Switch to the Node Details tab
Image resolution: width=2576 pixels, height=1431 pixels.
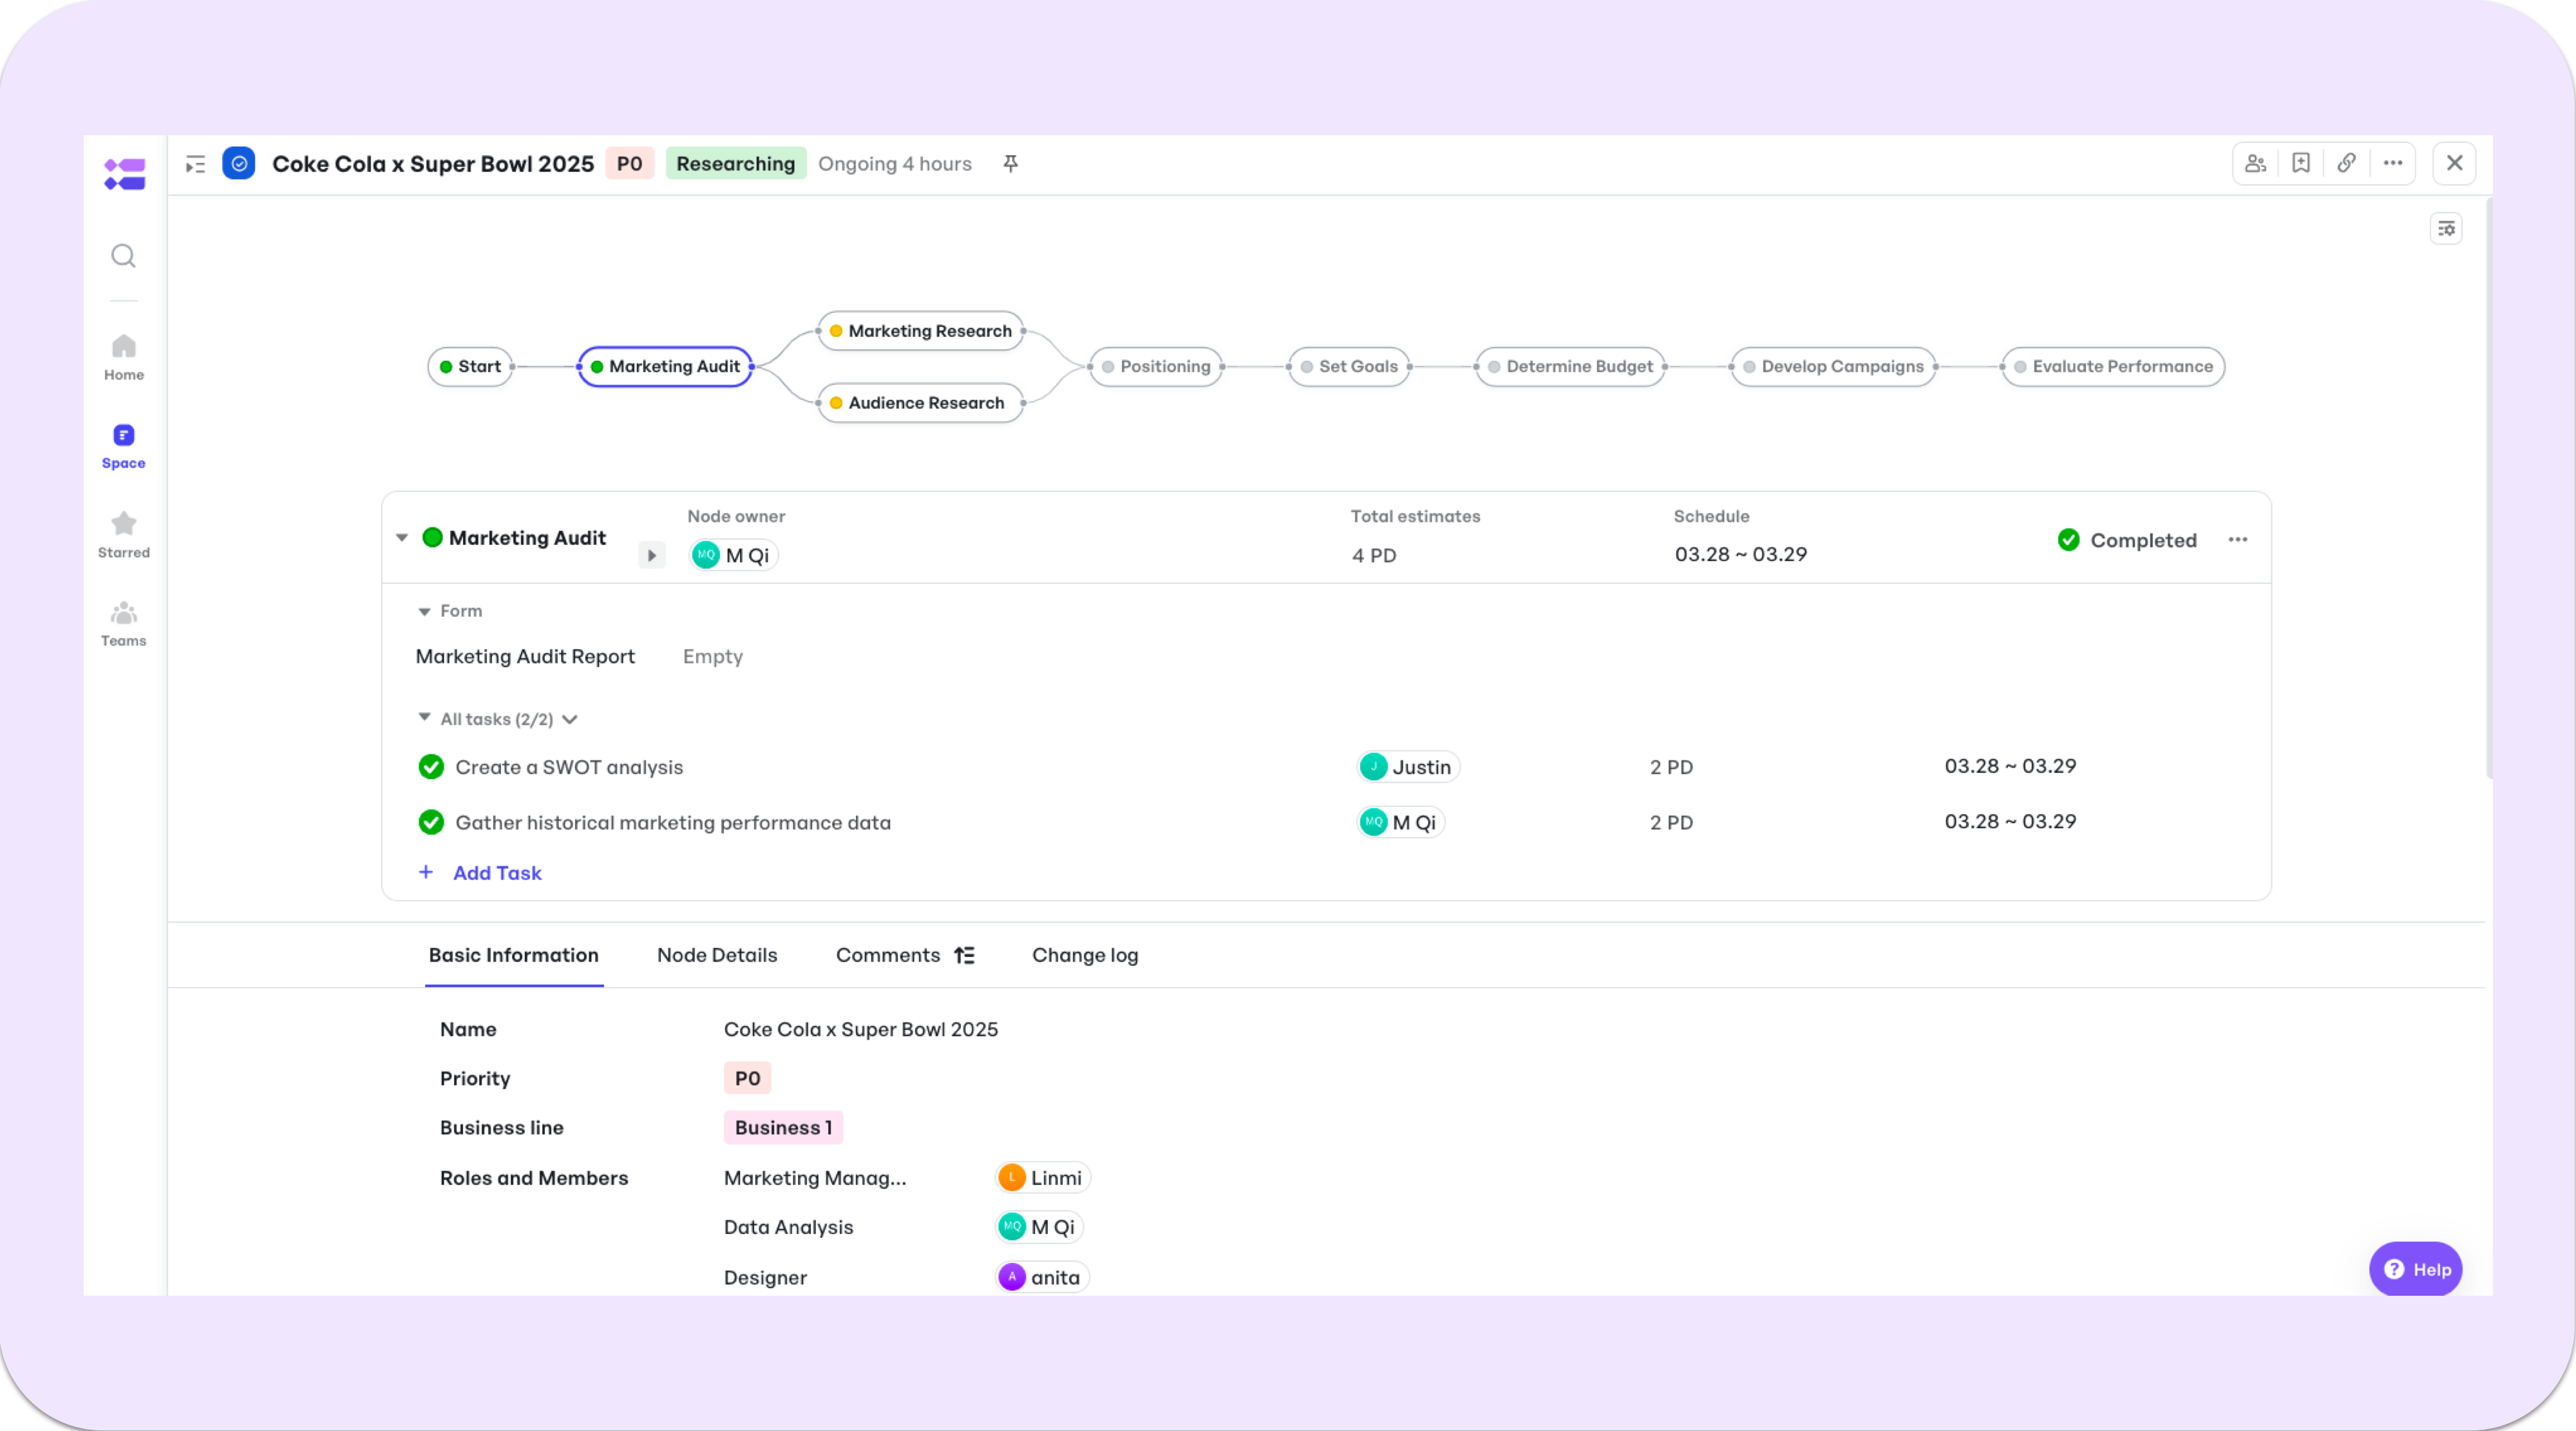click(717, 956)
